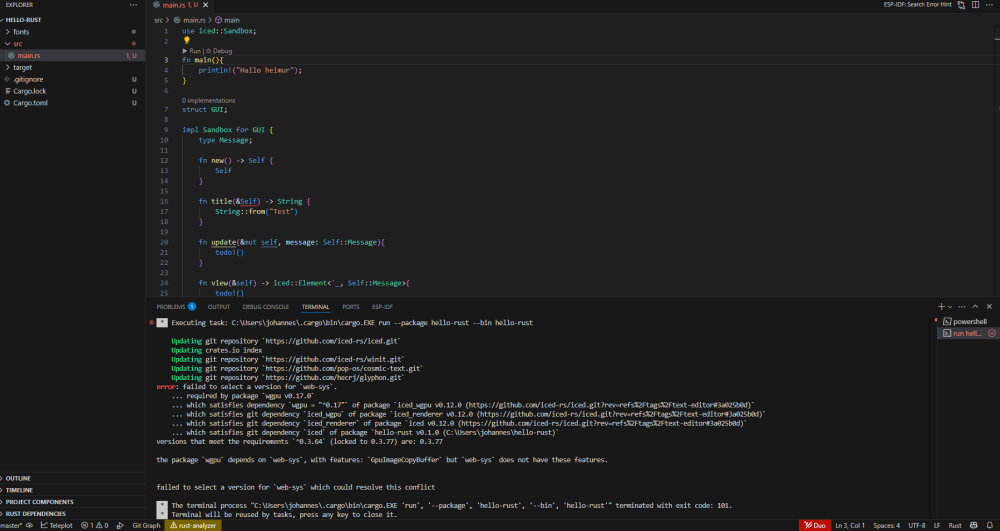Viewport: 1000px width, 531px height.
Task: Open source control changes icon in editor toolbar
Action: tap(960, 4)
